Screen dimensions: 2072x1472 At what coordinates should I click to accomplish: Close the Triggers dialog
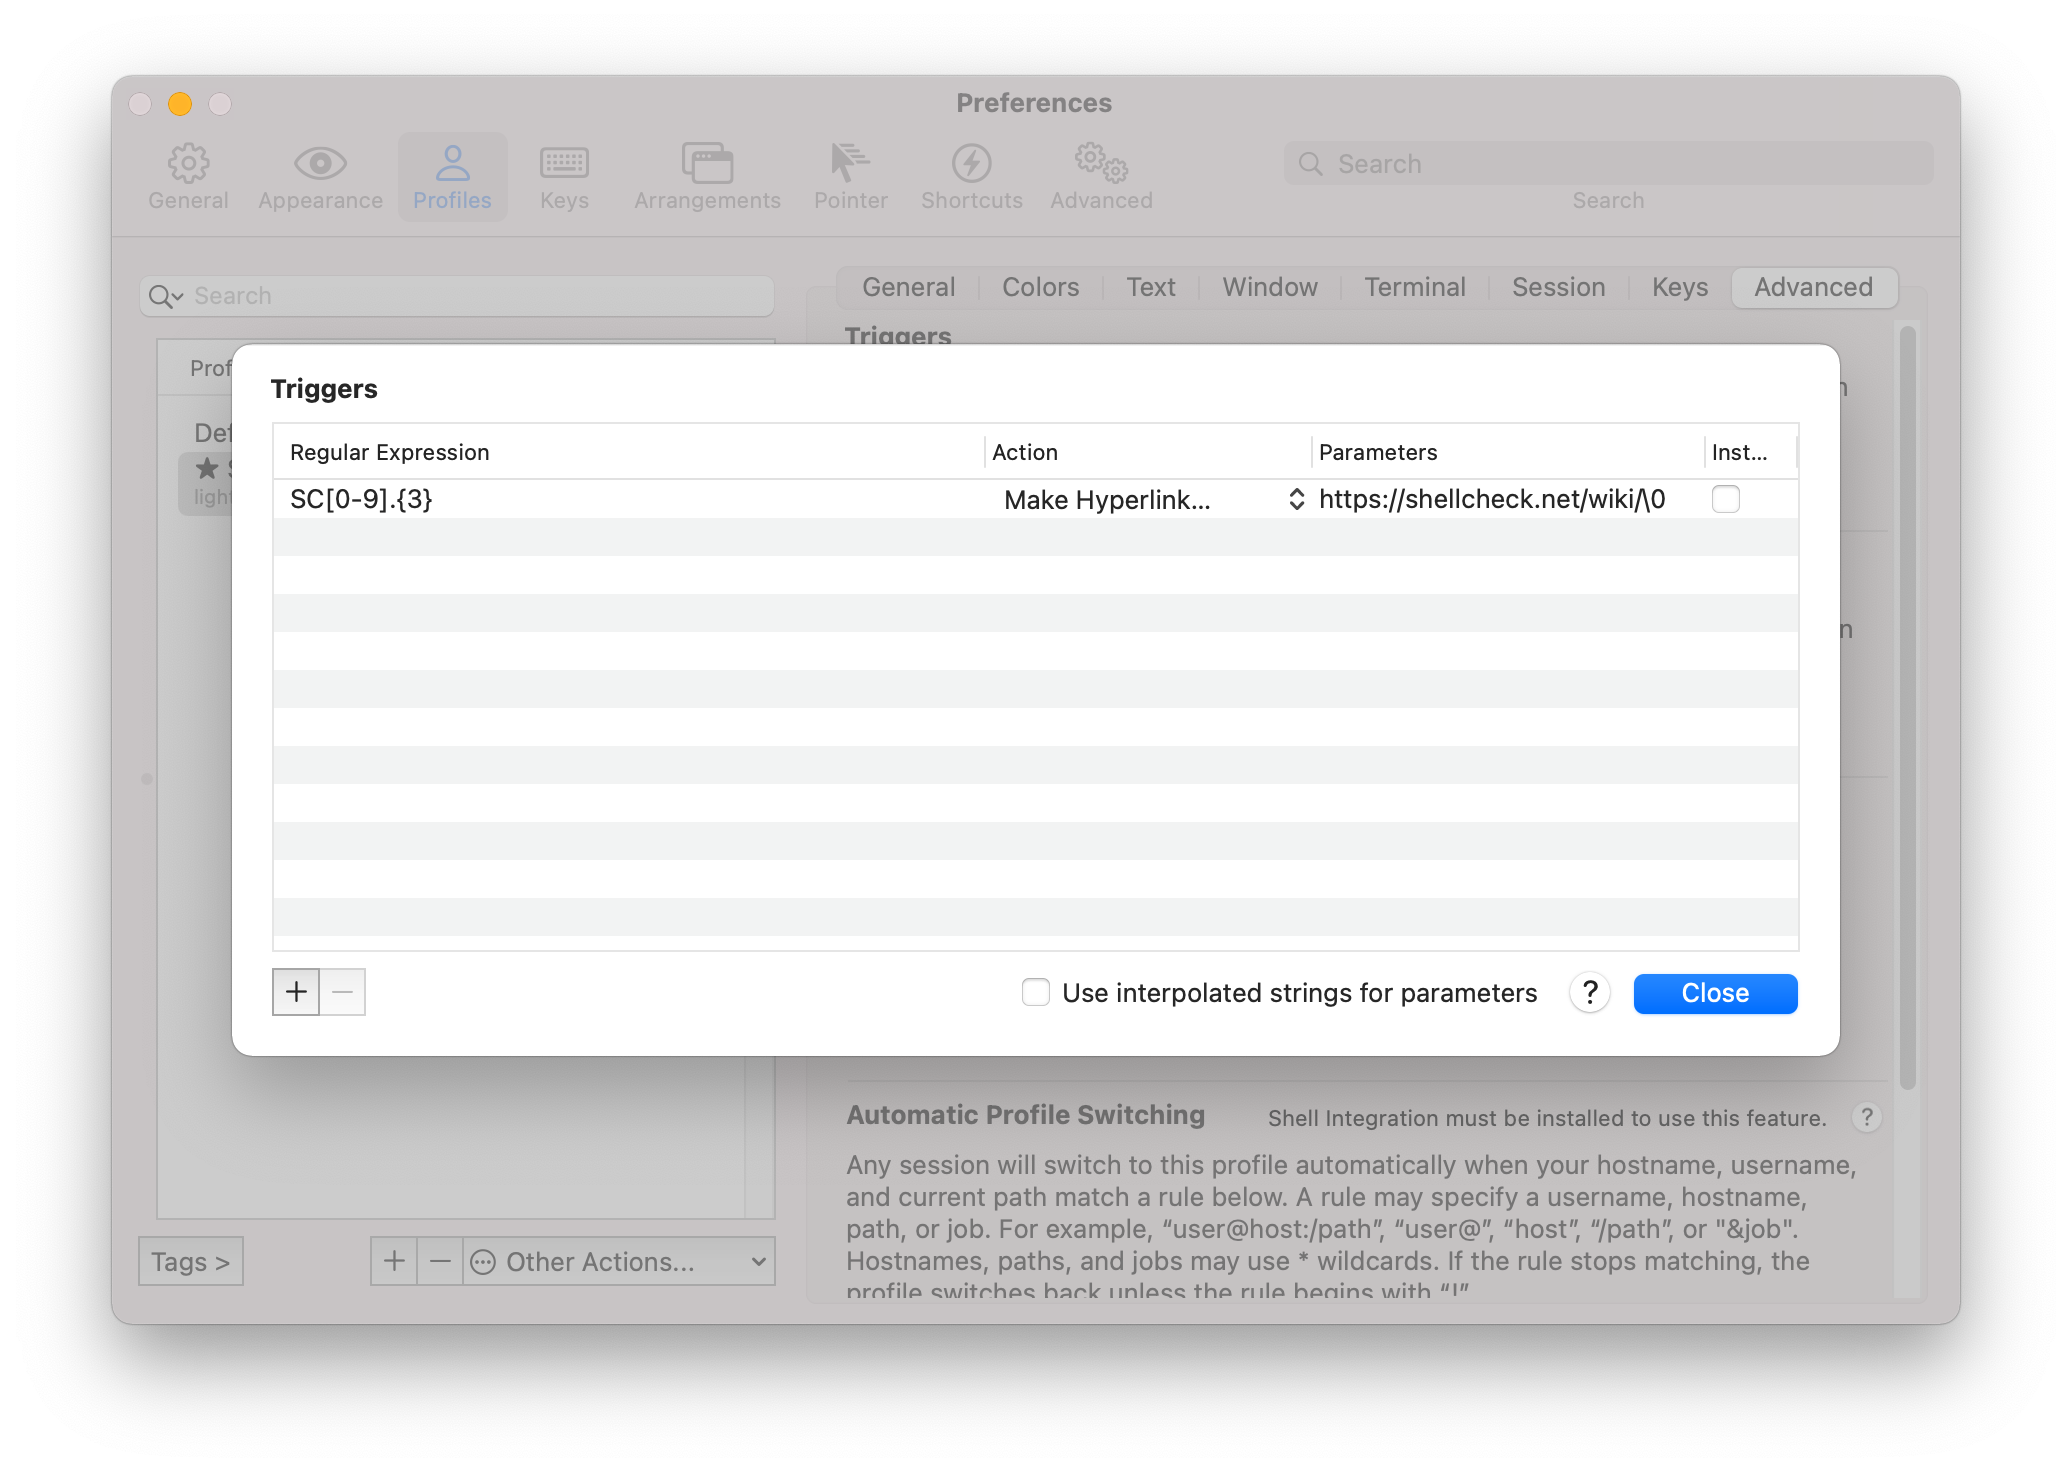click(x=1715, y=993)
